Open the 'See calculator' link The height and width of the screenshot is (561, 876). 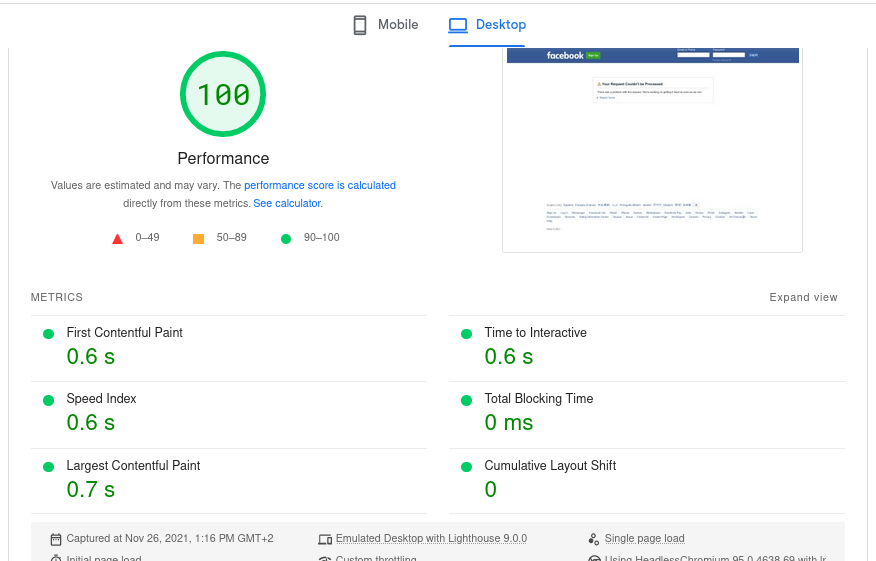287,203
